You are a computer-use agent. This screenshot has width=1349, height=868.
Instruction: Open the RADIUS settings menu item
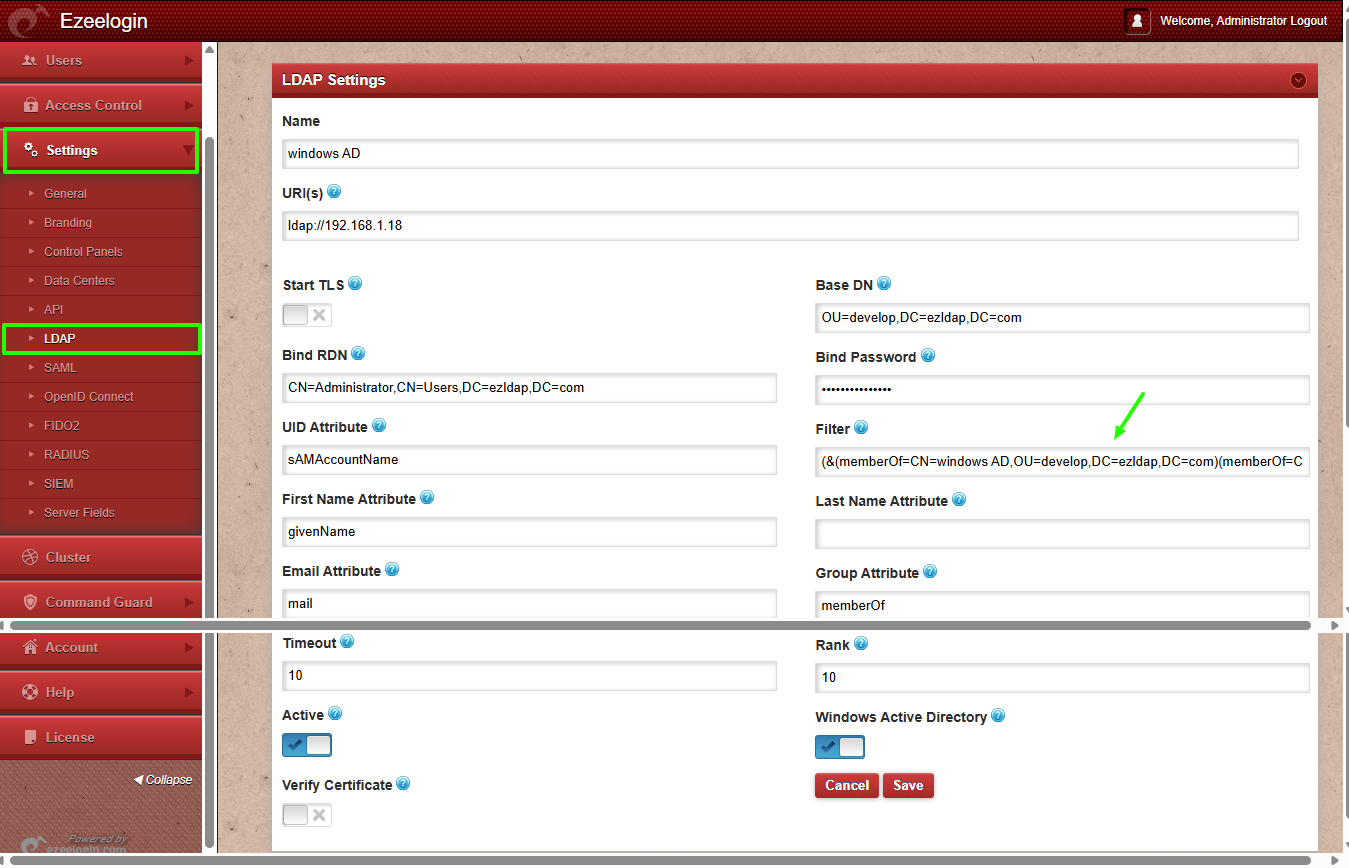pyautogui.click(x=66, y=455)
